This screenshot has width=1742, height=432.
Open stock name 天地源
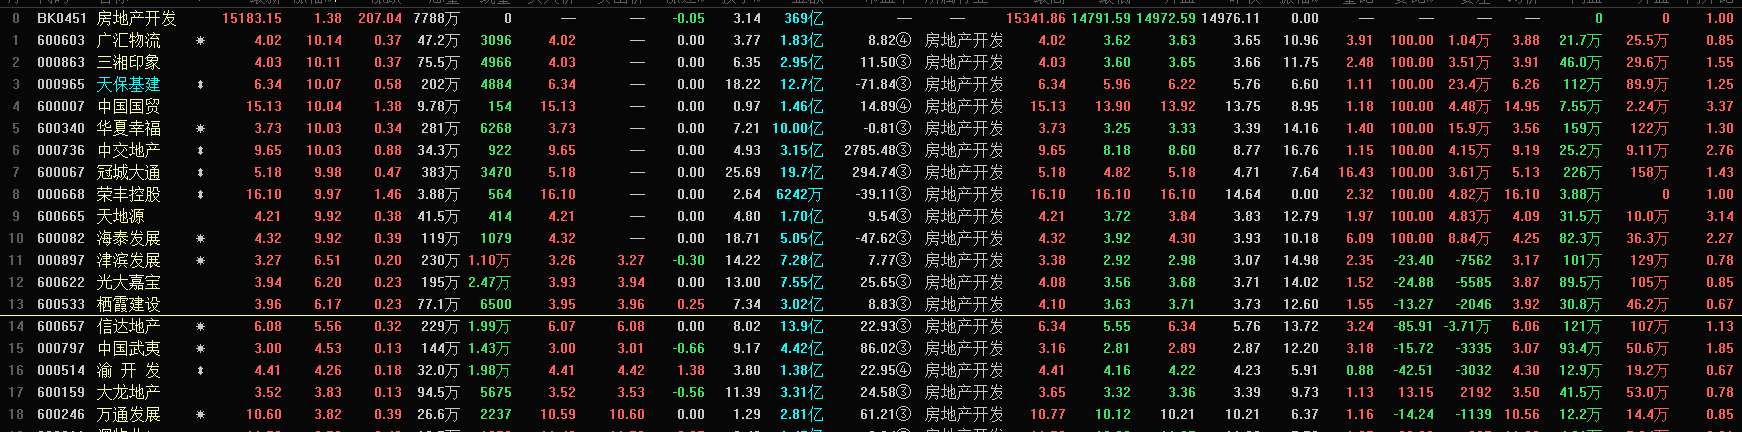point(120,217)
